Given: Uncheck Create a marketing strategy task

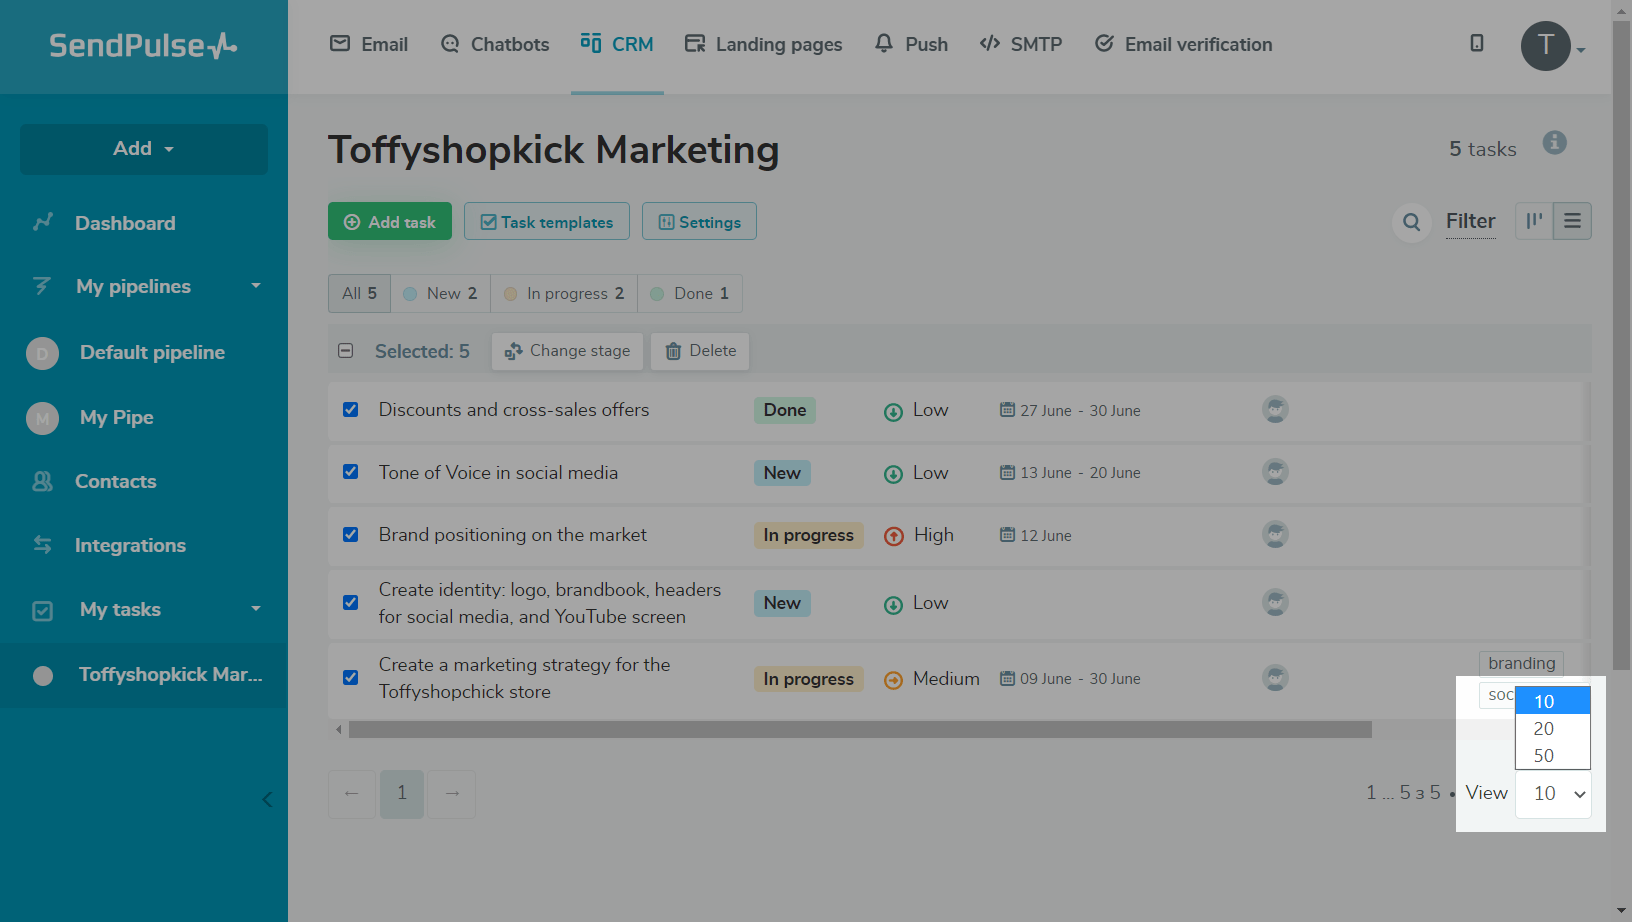Looking at the screenshot, I should (351, 677).
